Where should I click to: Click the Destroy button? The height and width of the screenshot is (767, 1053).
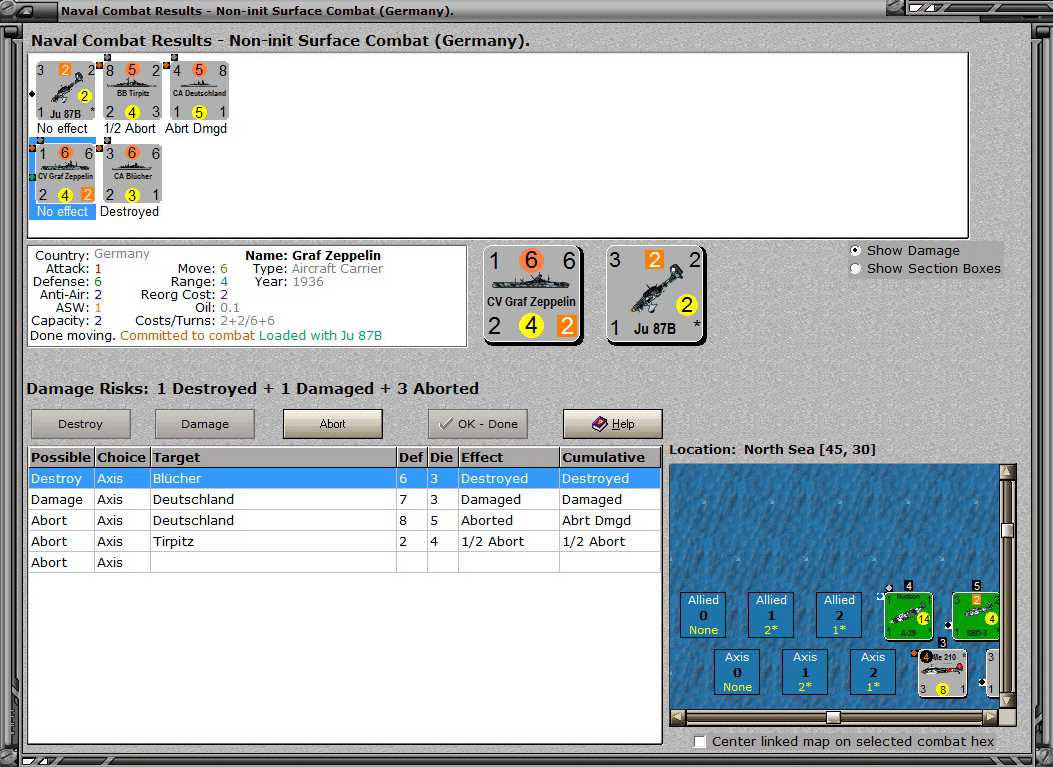(81, 424)
